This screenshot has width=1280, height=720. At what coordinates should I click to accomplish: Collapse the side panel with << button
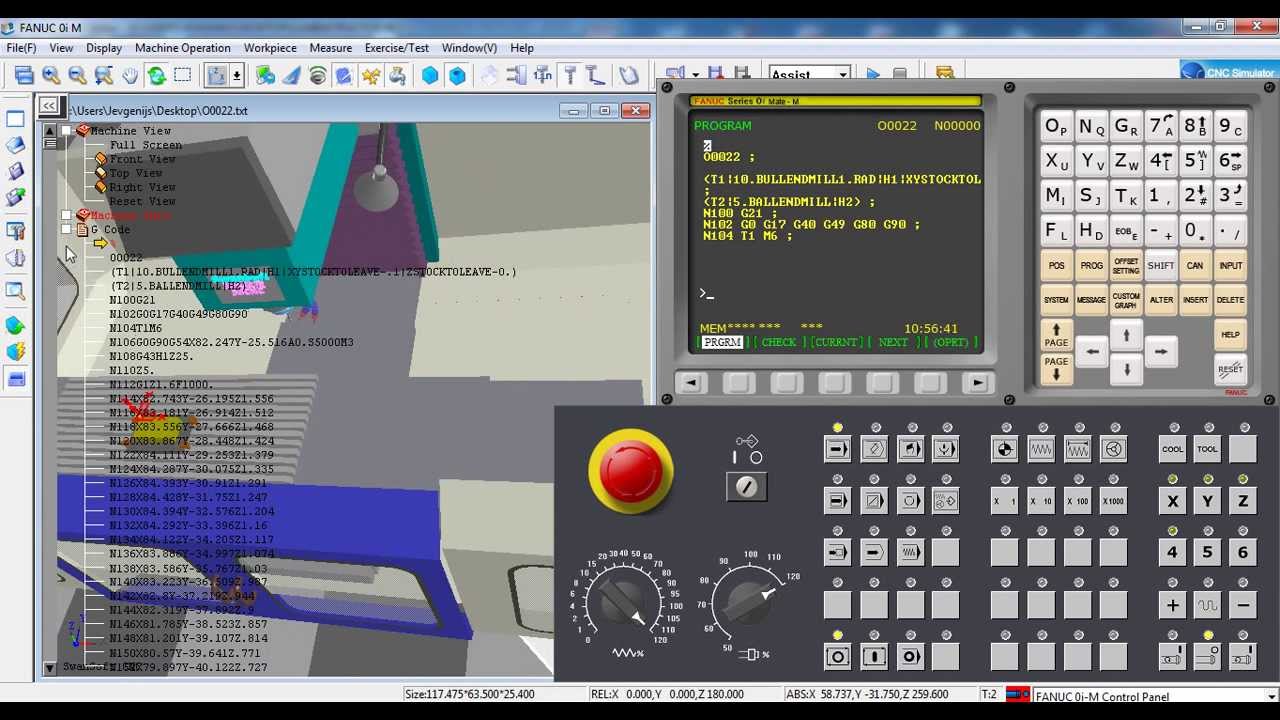point(48,105)
